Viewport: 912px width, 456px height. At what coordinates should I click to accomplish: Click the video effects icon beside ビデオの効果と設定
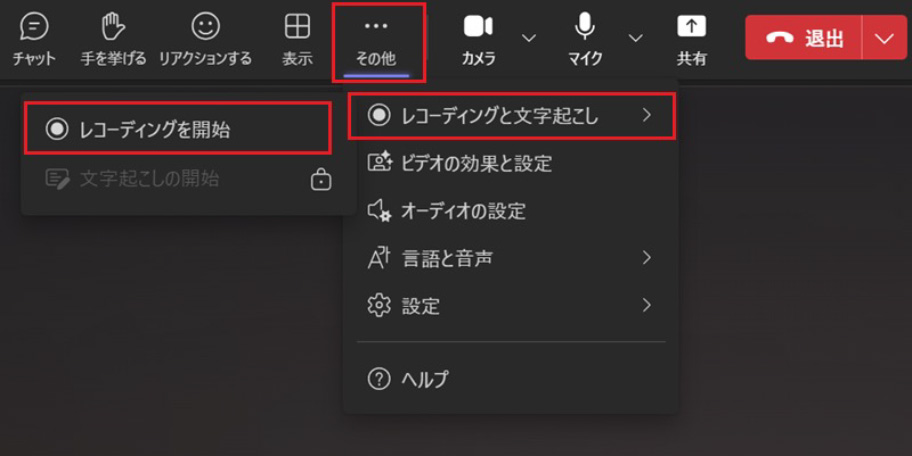click(x=380, y=163)
